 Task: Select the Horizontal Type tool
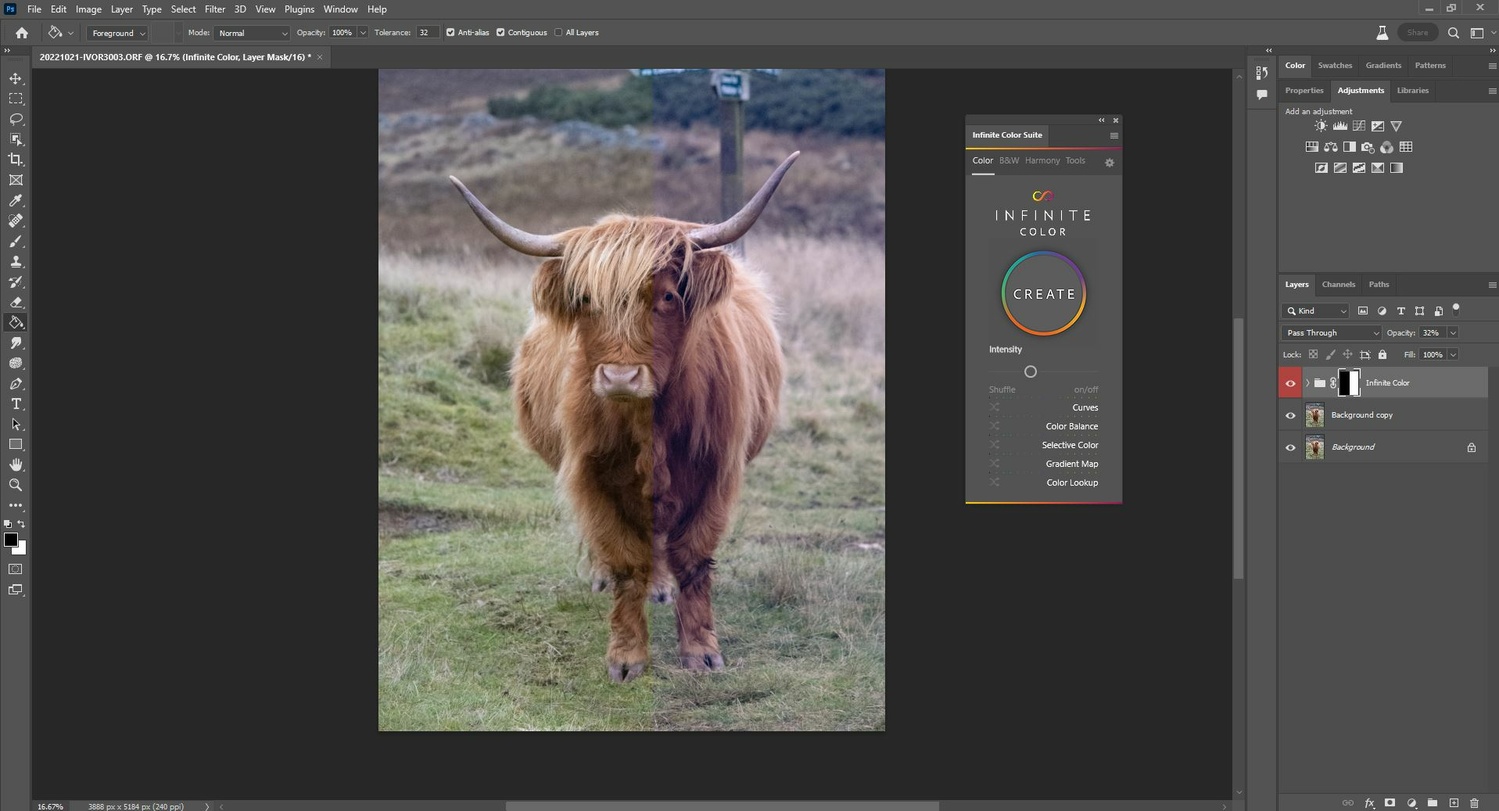click(15, 403)
